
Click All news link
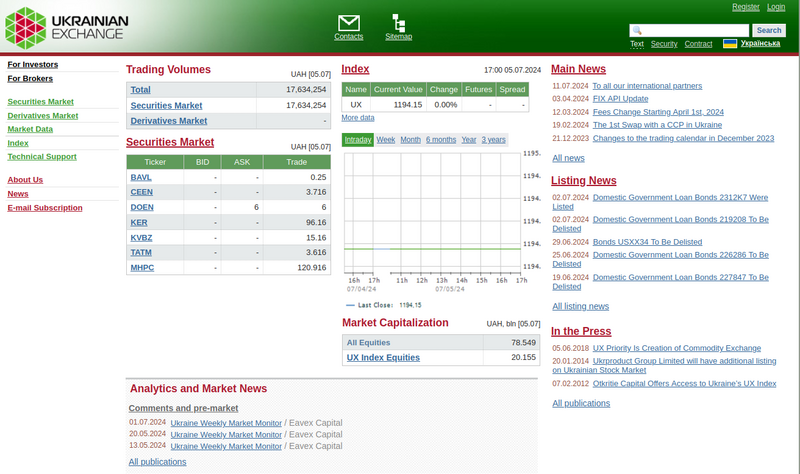[568, 158]
